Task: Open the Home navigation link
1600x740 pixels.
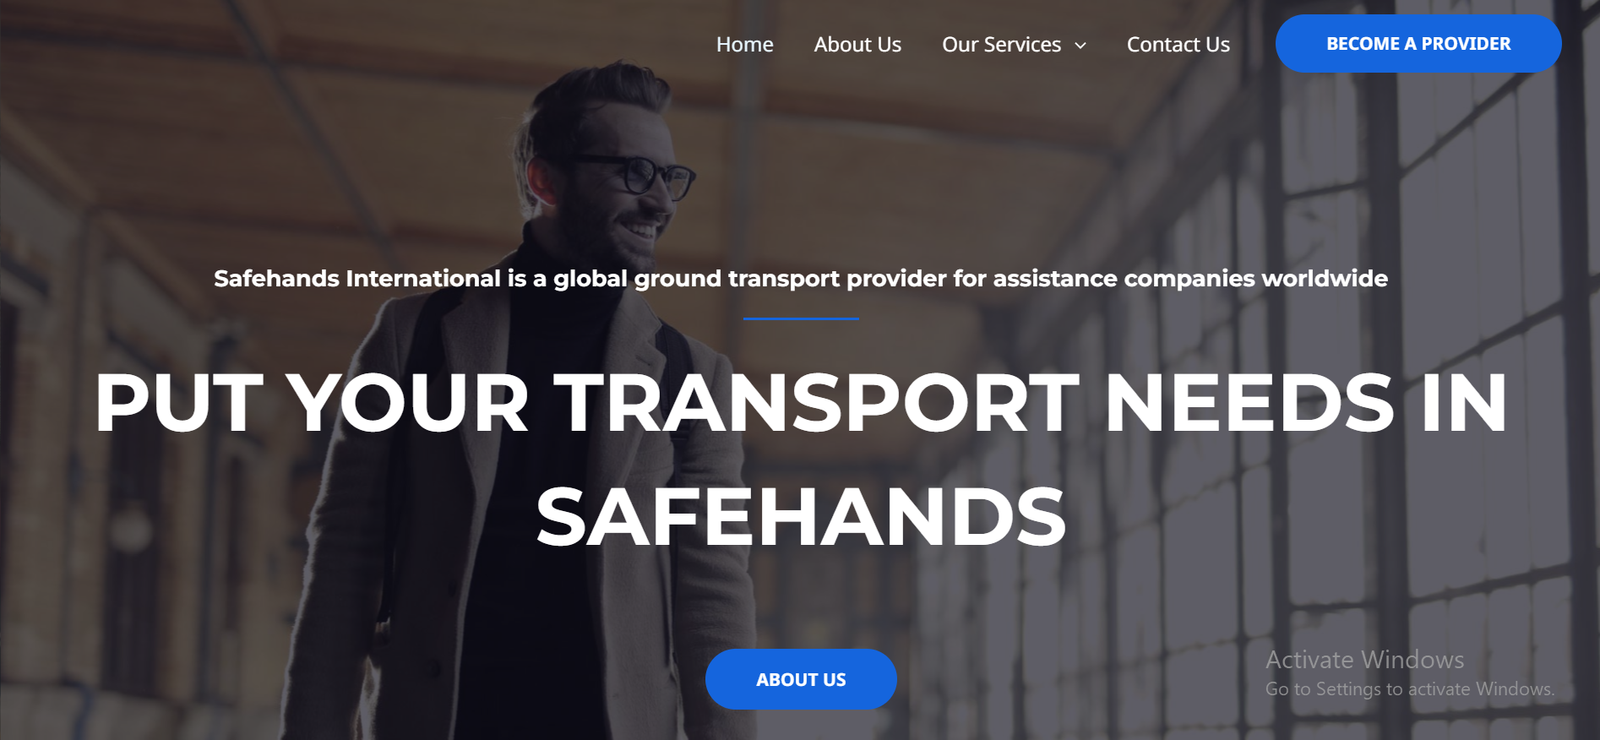Action: pyautogui.click(x=744, y=44)
